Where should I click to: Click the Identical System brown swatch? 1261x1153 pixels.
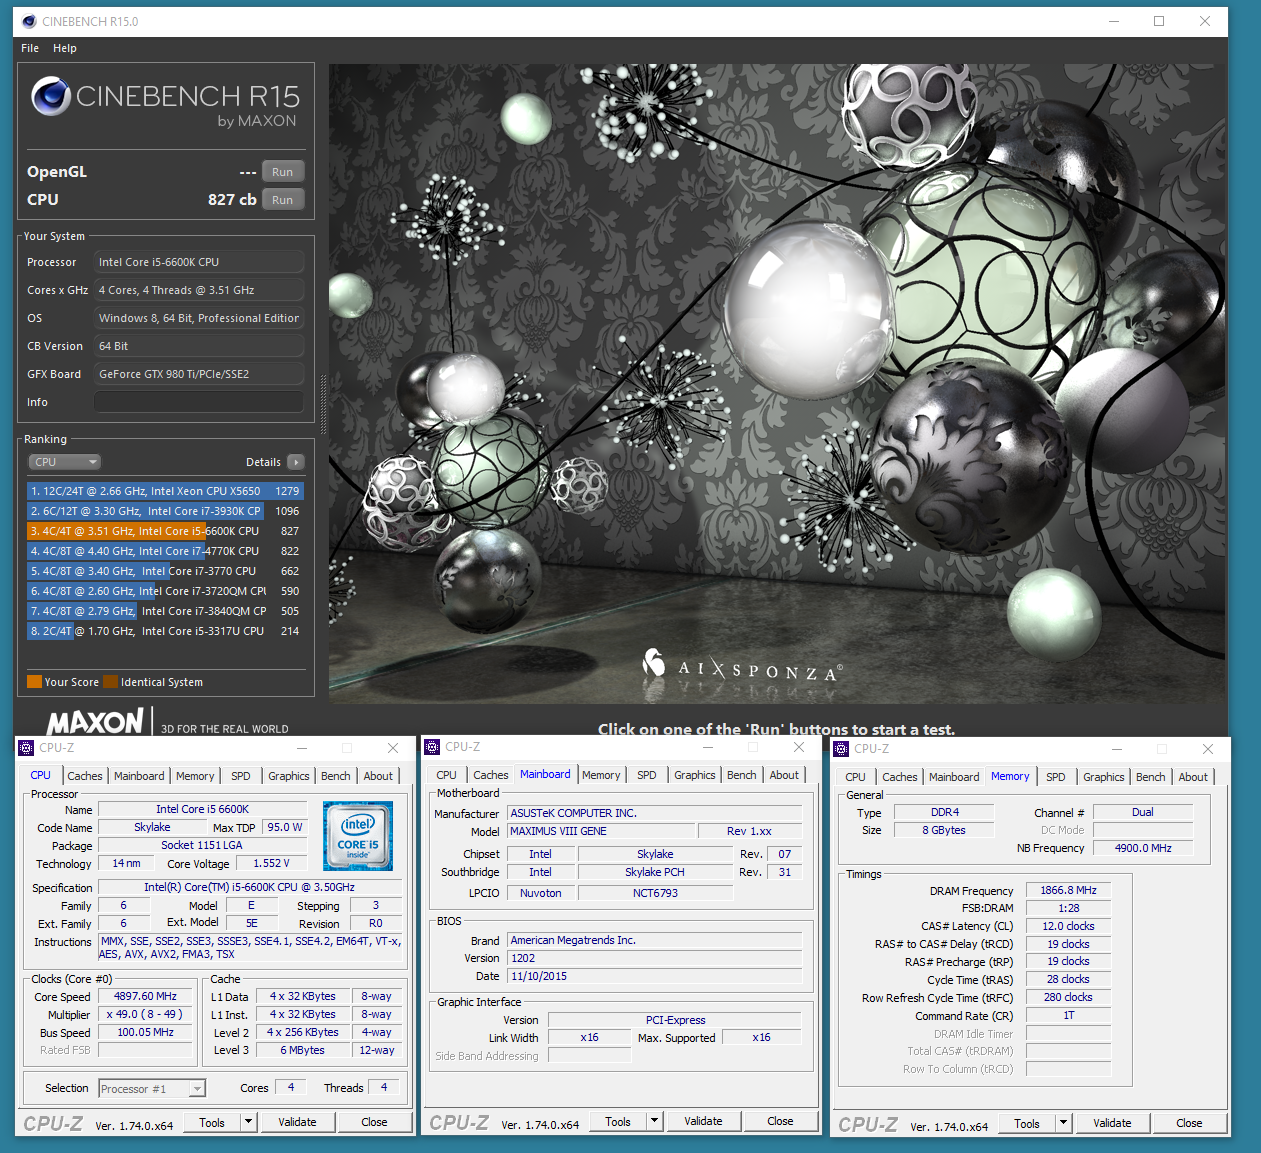coord(111,682)
